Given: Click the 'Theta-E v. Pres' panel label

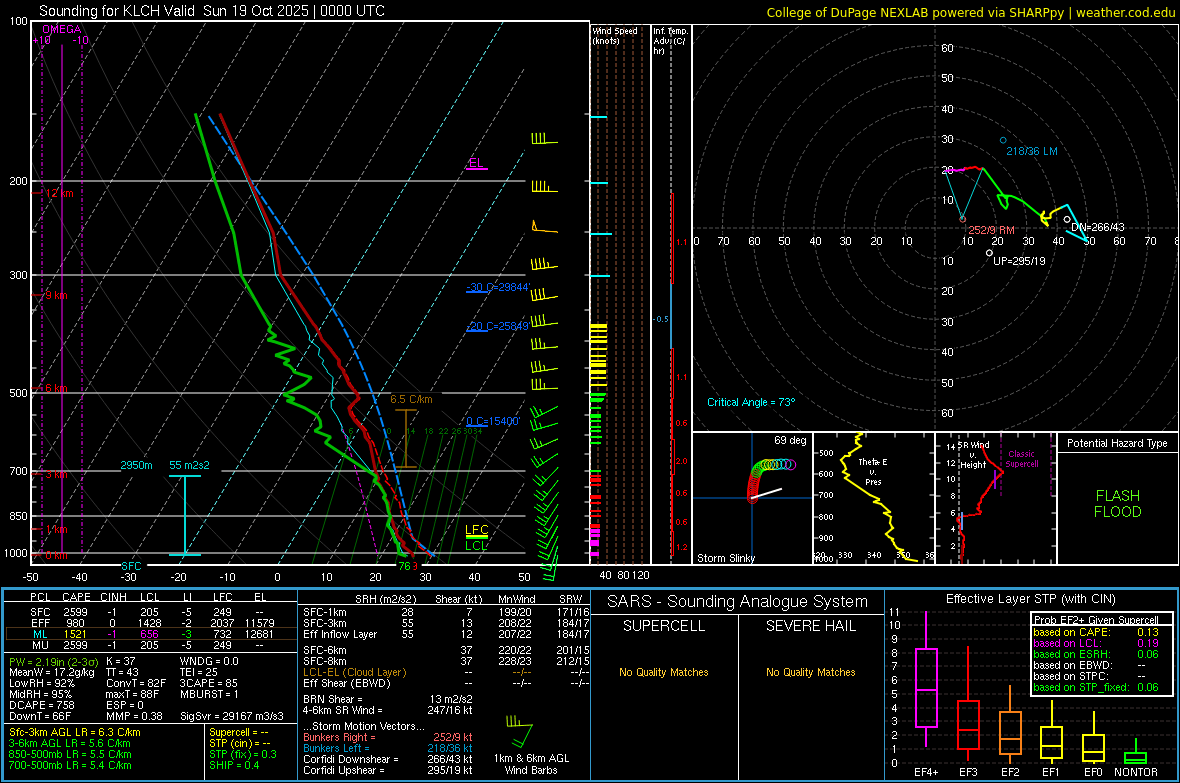Looking at the screenshot, I should pos(873,471).
